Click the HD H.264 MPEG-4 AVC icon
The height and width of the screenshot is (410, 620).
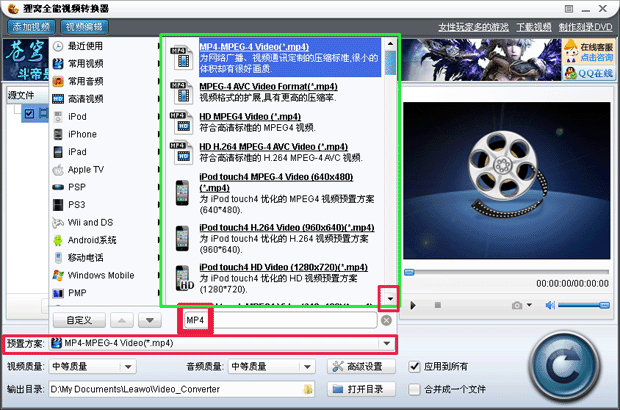pos(181,153)
